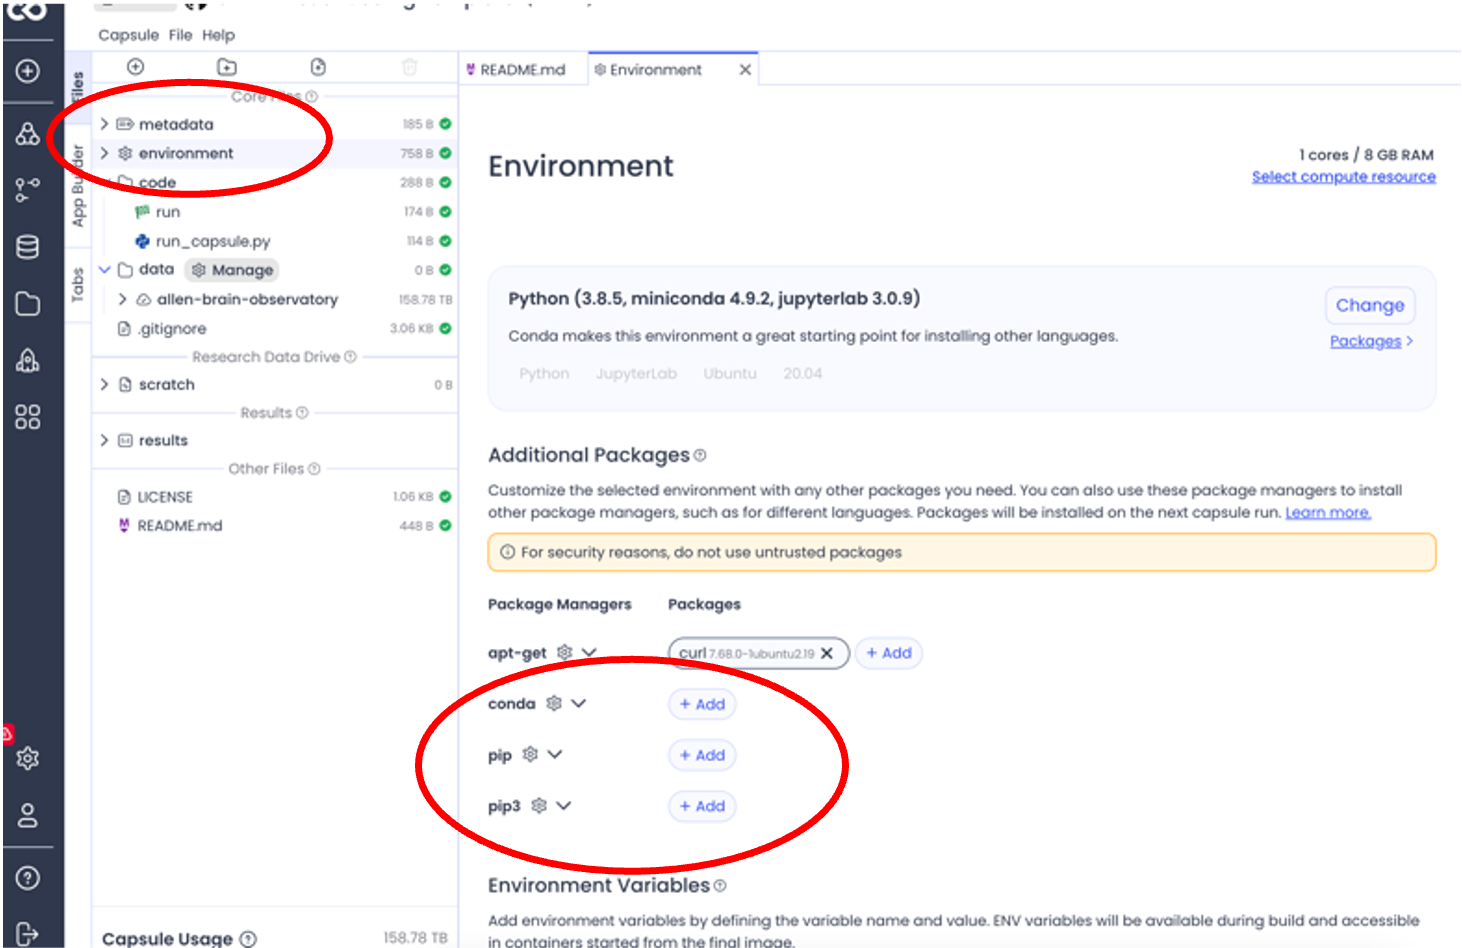Open conda settings gear icon
Screen dimensions: 1462x948
pyautogui.click(x=553, y=703)
